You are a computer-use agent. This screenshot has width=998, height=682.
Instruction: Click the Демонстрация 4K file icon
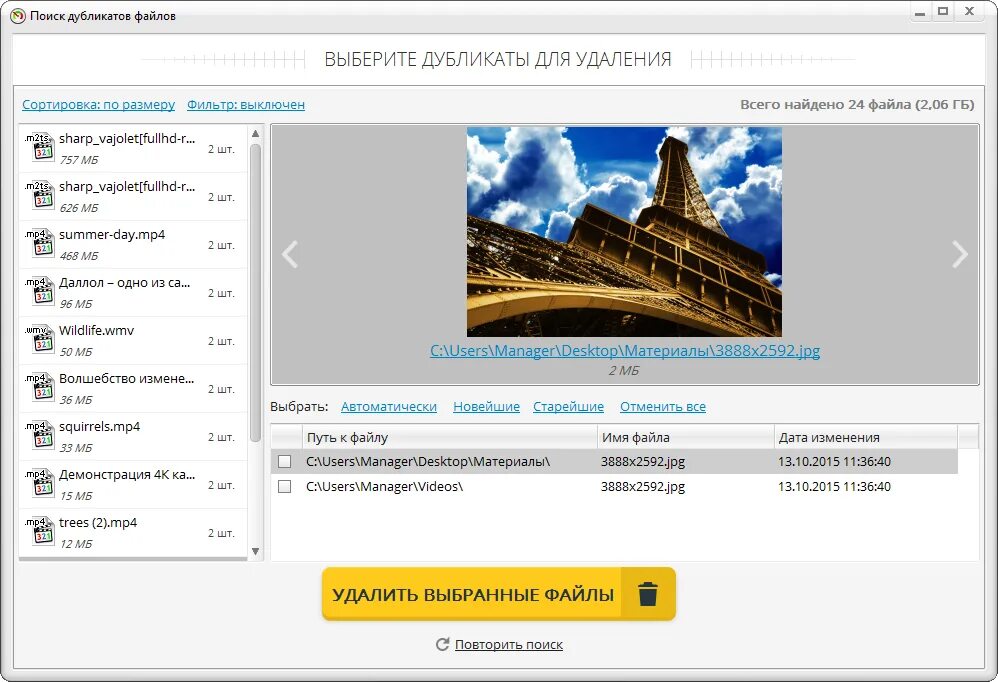40,484
